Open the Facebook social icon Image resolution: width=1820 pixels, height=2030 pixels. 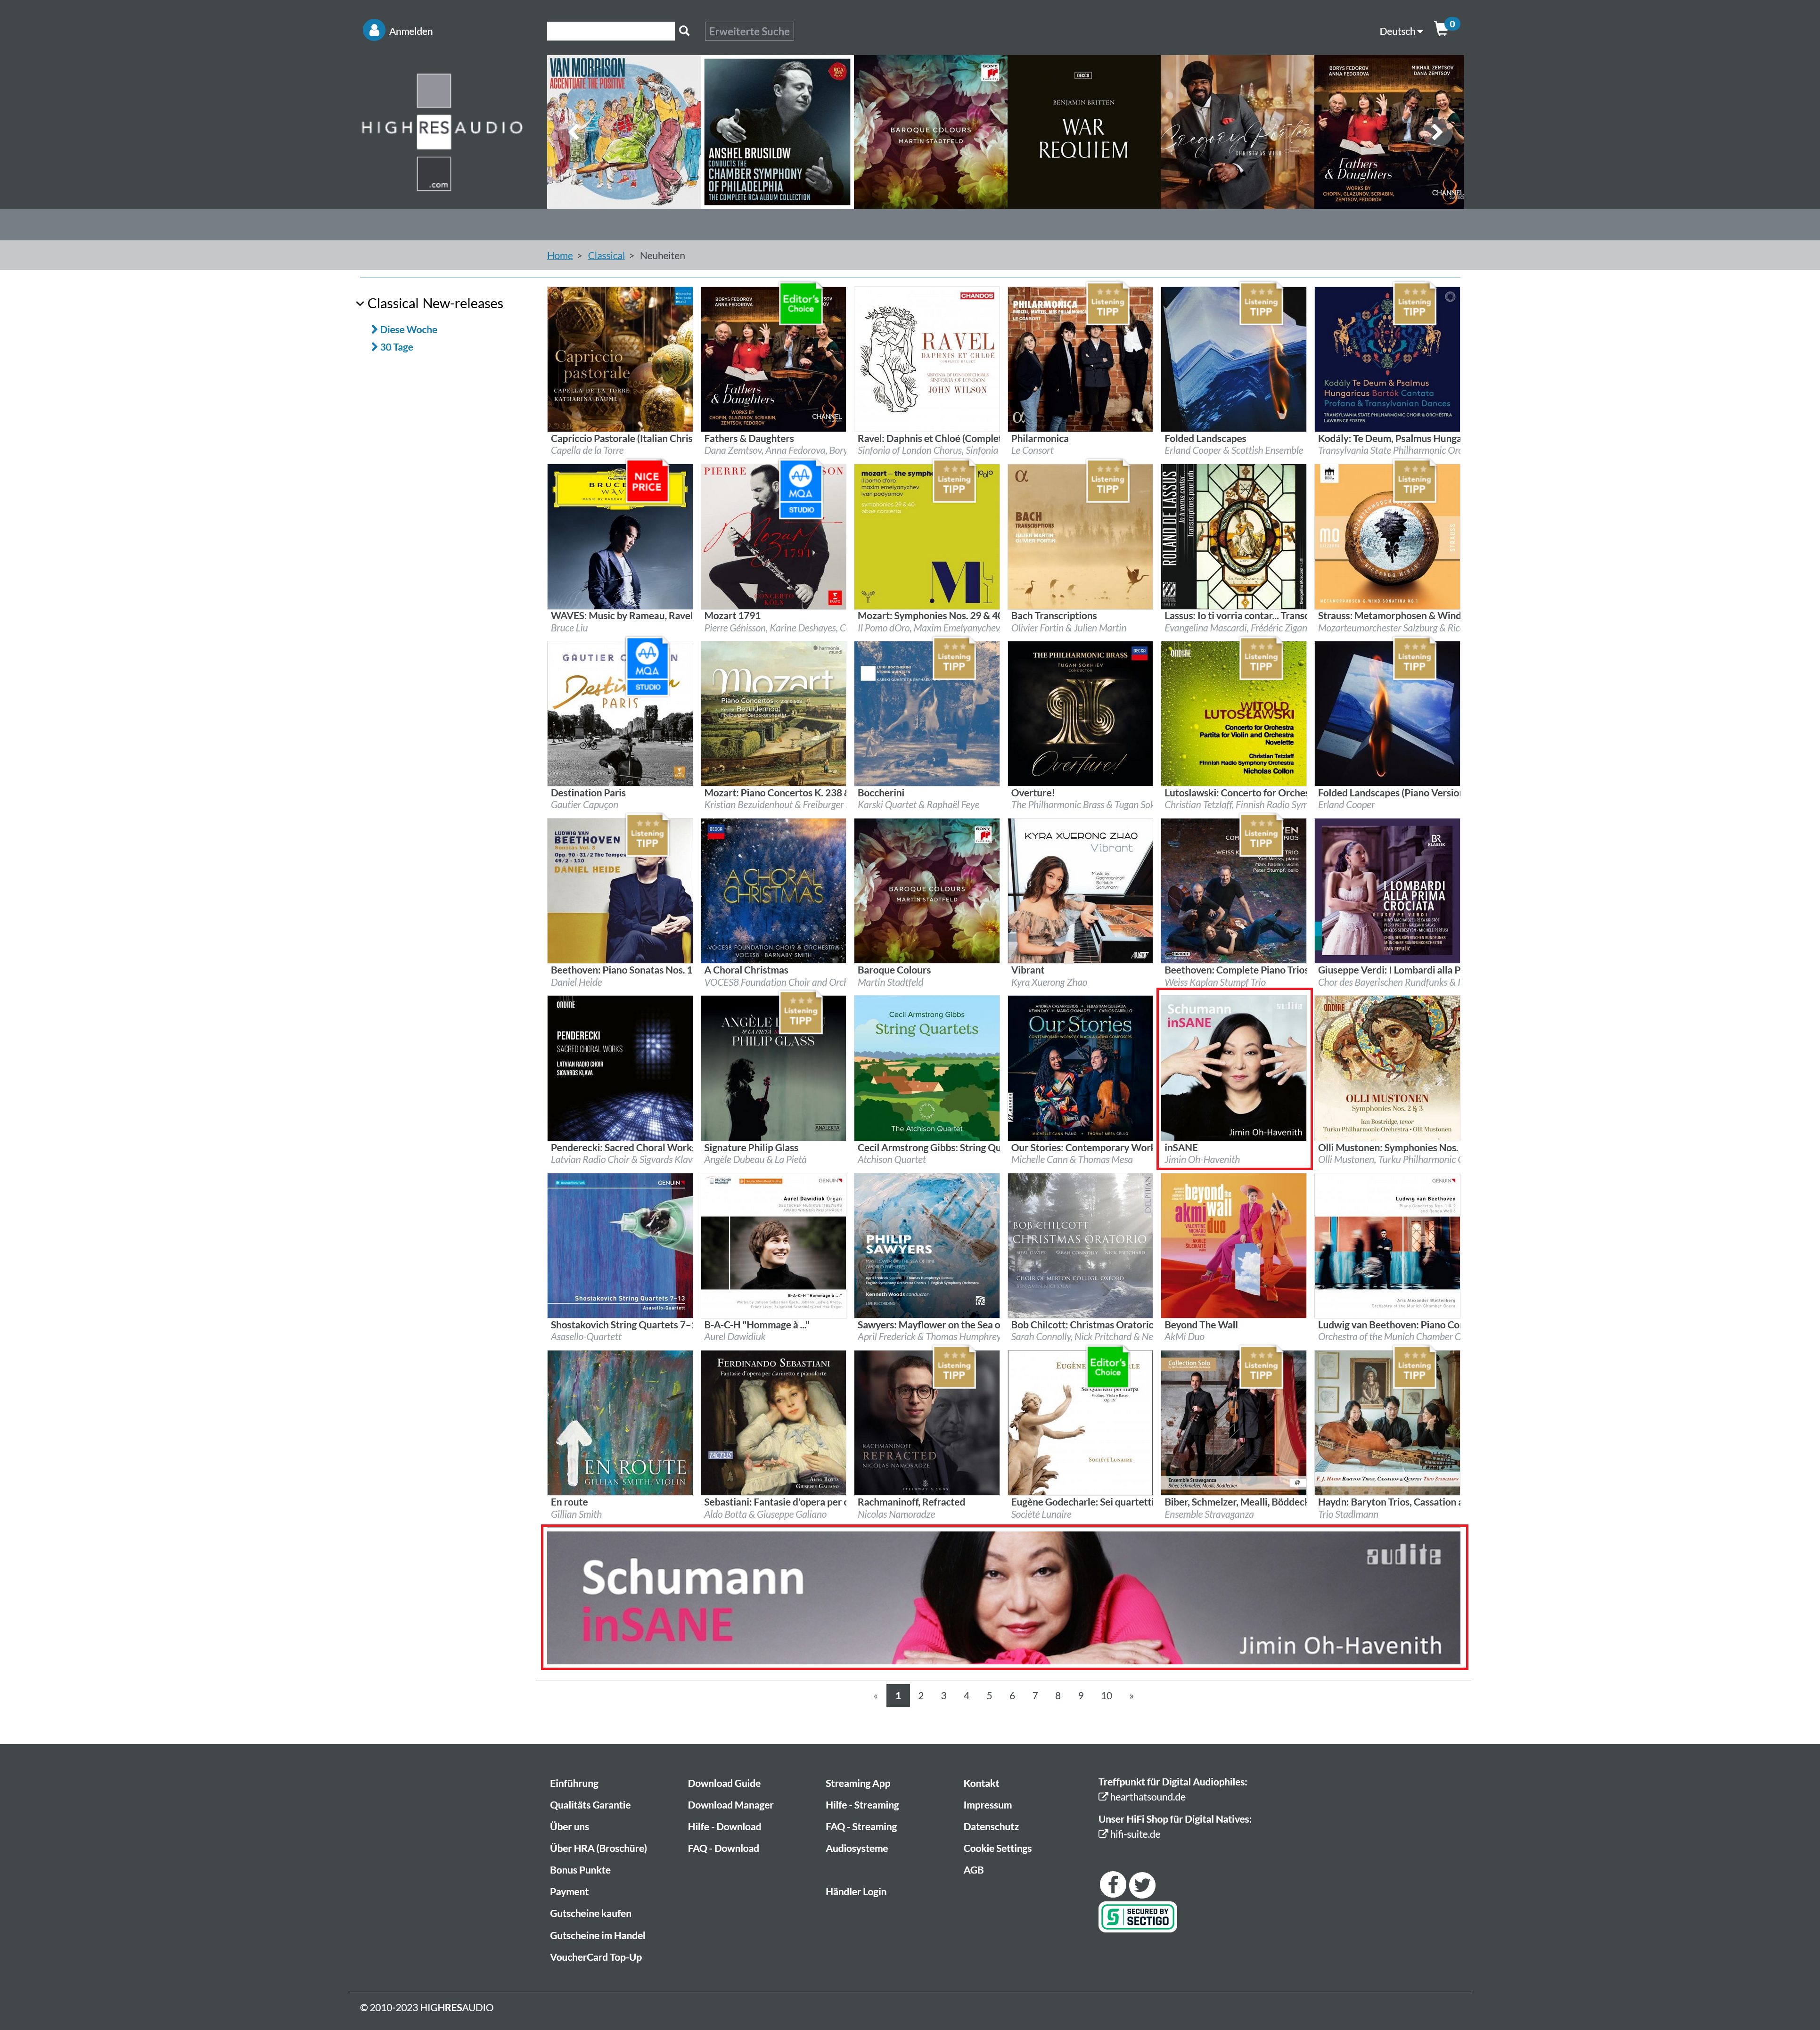pyautogui.click(x=1113, y=1884)
